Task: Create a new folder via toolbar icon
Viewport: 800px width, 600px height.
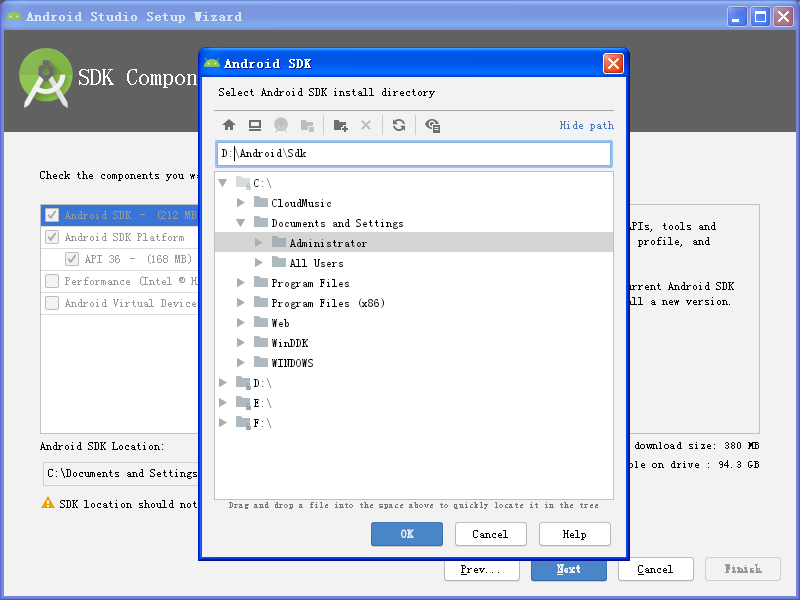Action: 340,125
